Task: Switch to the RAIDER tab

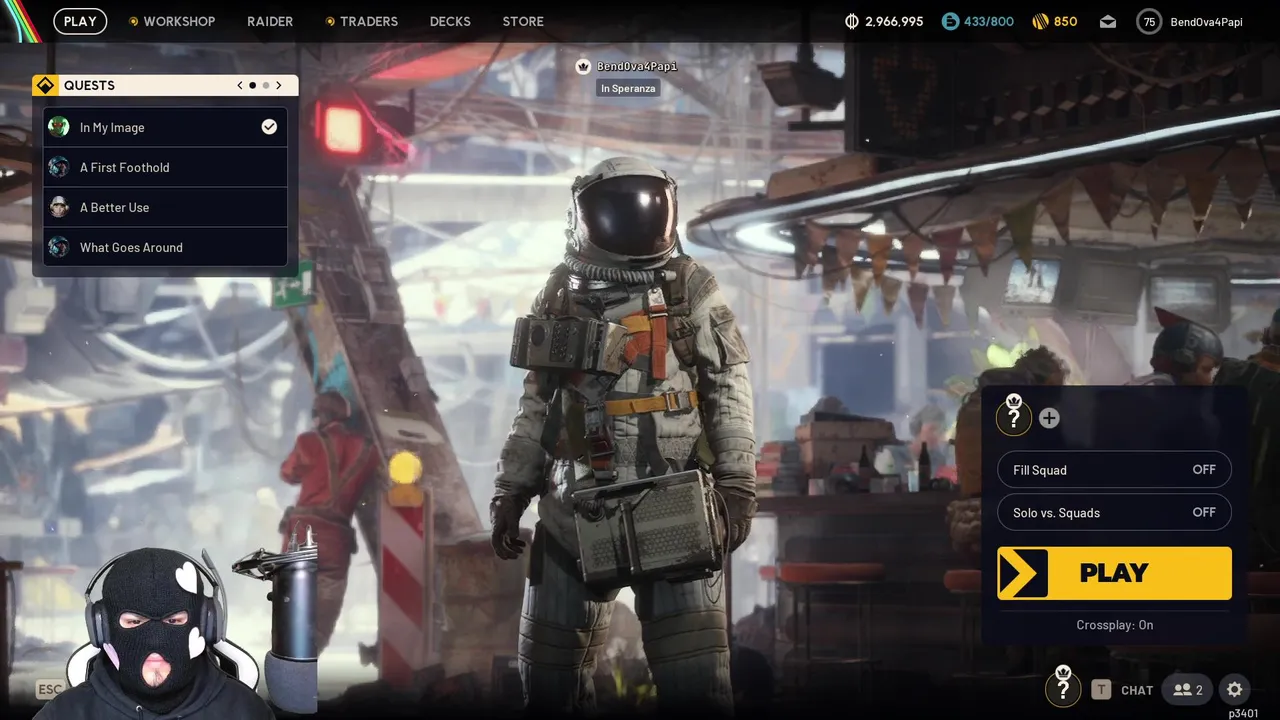Action: click(x=270, y=21)
